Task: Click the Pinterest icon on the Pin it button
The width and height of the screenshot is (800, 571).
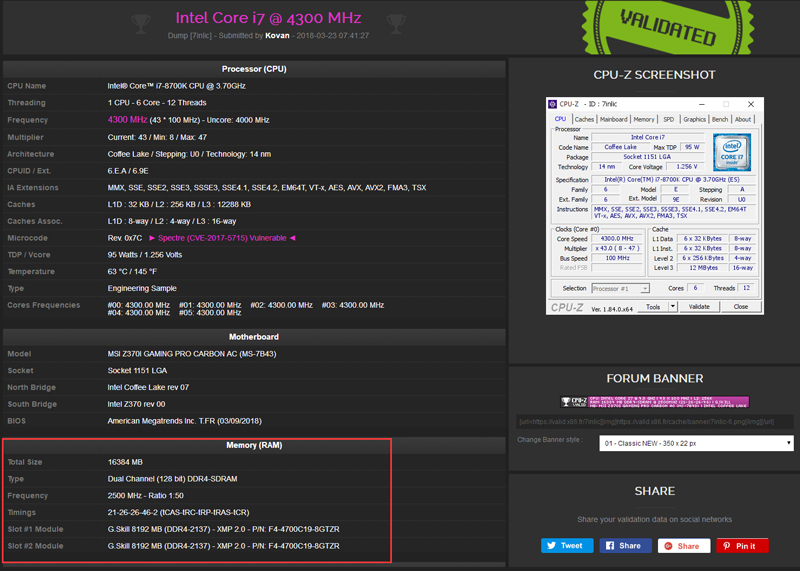Action: point(727,545)
